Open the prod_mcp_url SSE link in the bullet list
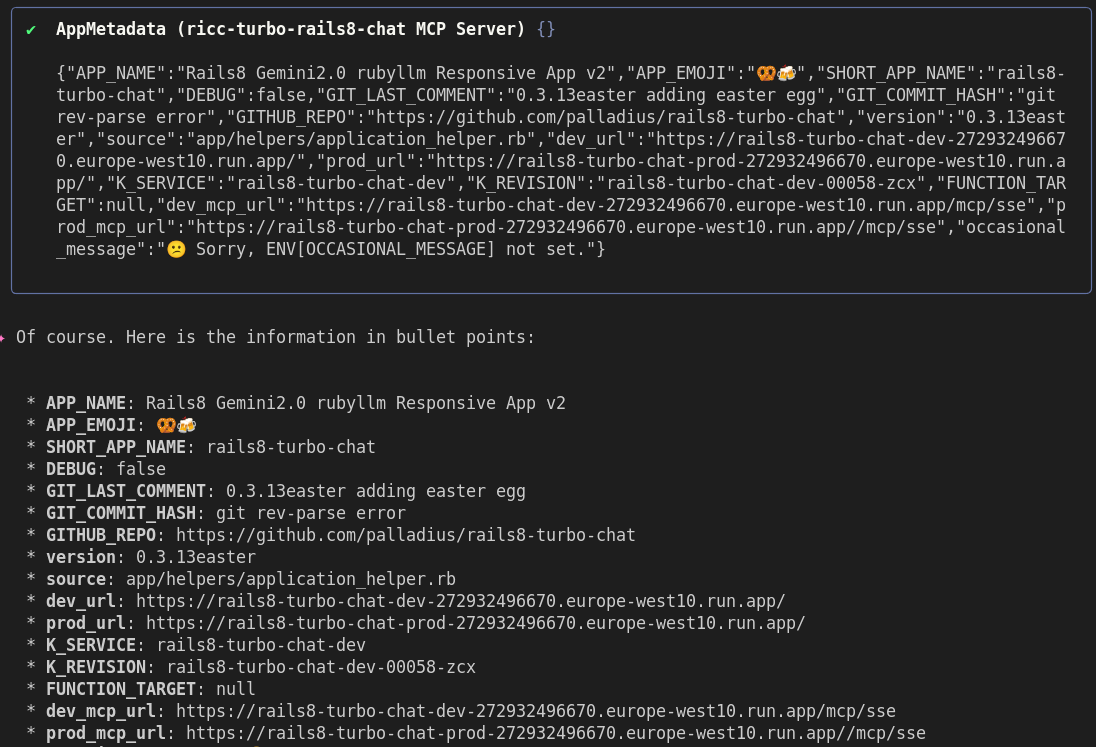The height and width of the screenshot is (747, 1096). pos(555,733)
